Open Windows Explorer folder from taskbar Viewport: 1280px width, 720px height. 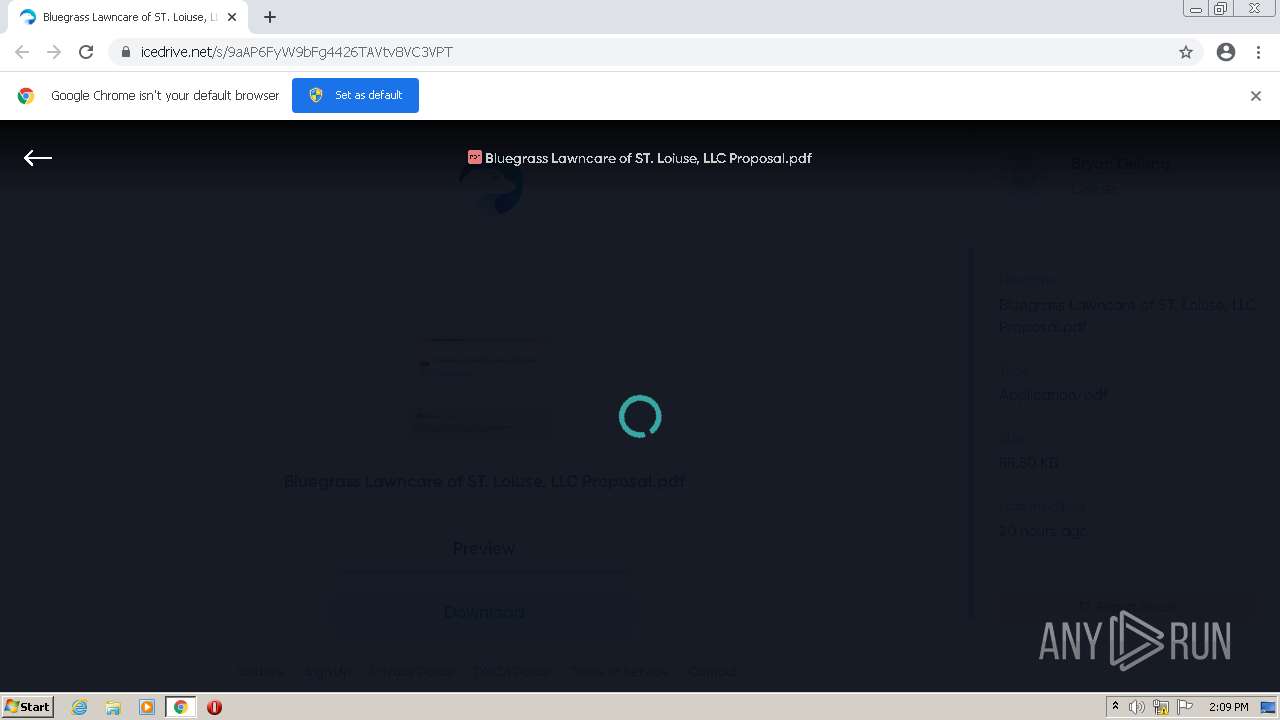(x=113, y=707)
